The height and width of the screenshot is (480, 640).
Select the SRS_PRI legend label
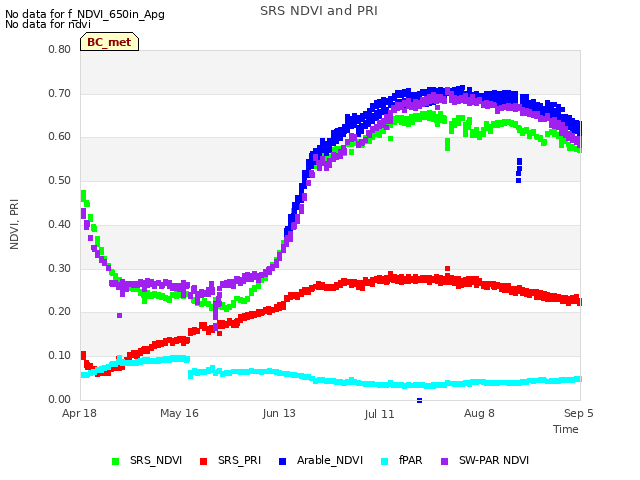point(239,460)
